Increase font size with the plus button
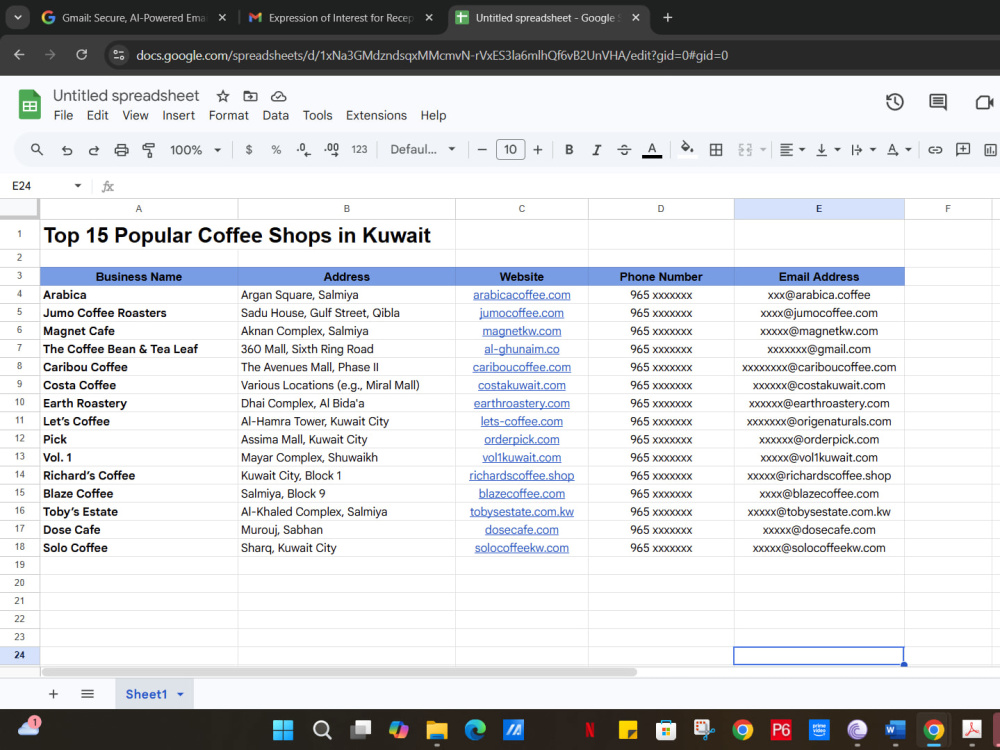Viewport: 1000px width, 750px height. pyautogui.click(x=538, y=149)
